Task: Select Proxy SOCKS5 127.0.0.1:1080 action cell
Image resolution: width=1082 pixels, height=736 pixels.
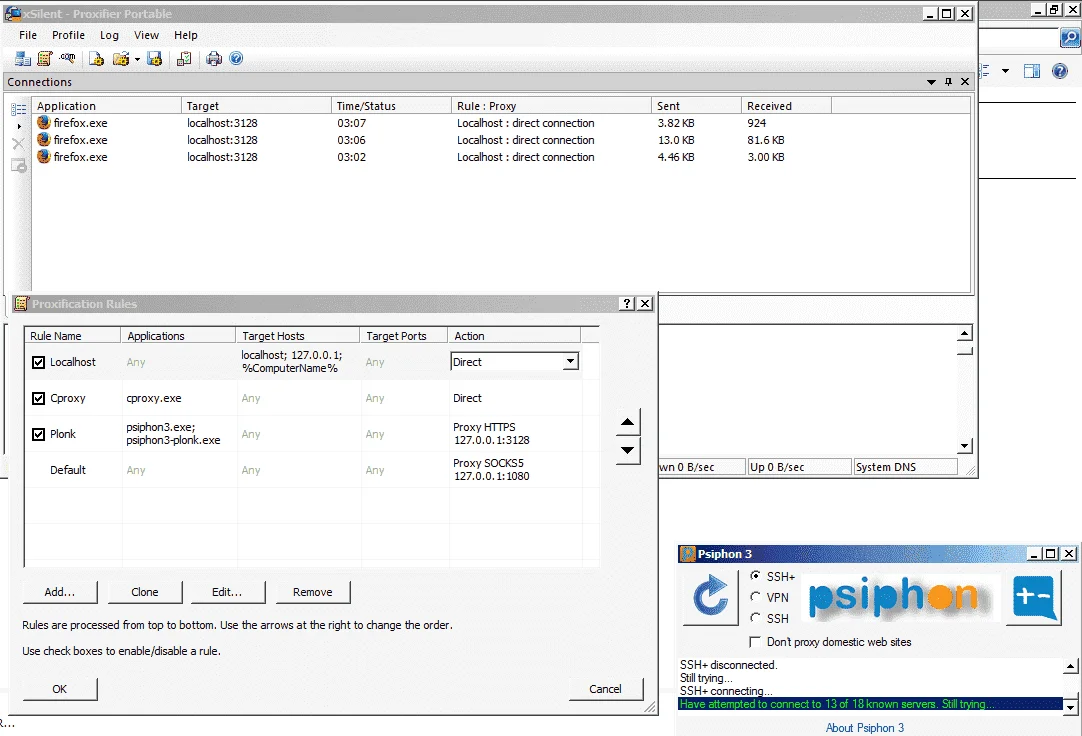Action: (x=515, y=470)
